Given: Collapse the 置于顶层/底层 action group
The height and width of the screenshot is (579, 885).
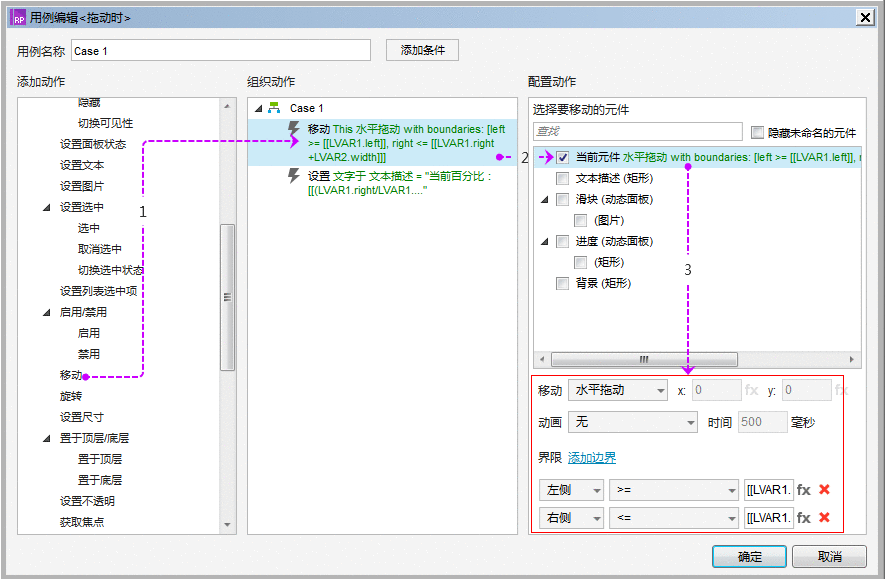Looking at the screenshot, I should 47,438.
